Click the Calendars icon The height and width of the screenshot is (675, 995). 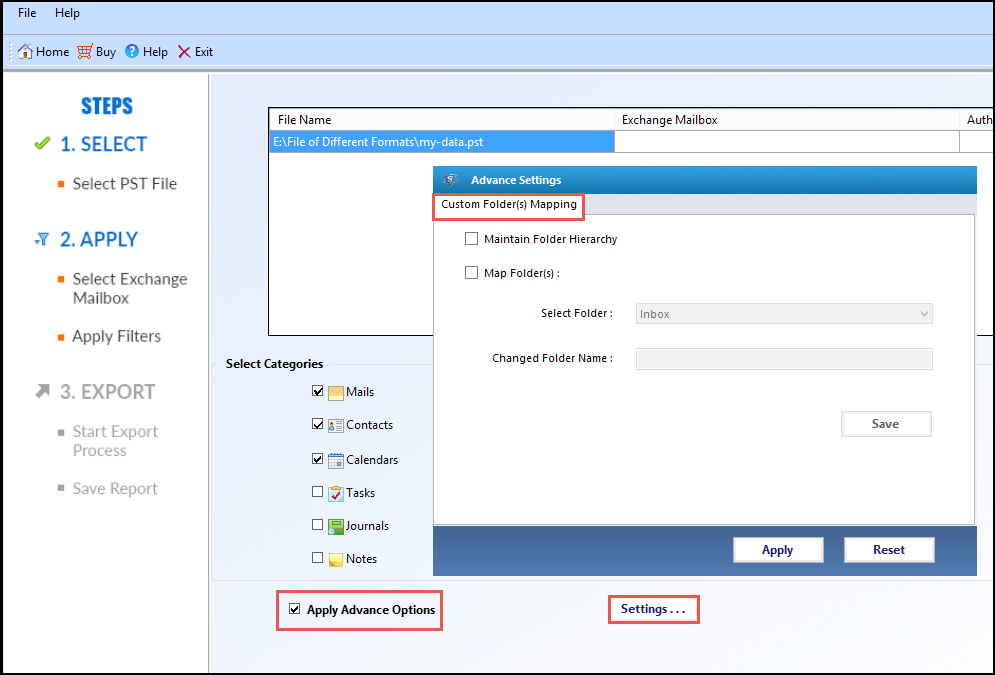(x=336, y=460)
